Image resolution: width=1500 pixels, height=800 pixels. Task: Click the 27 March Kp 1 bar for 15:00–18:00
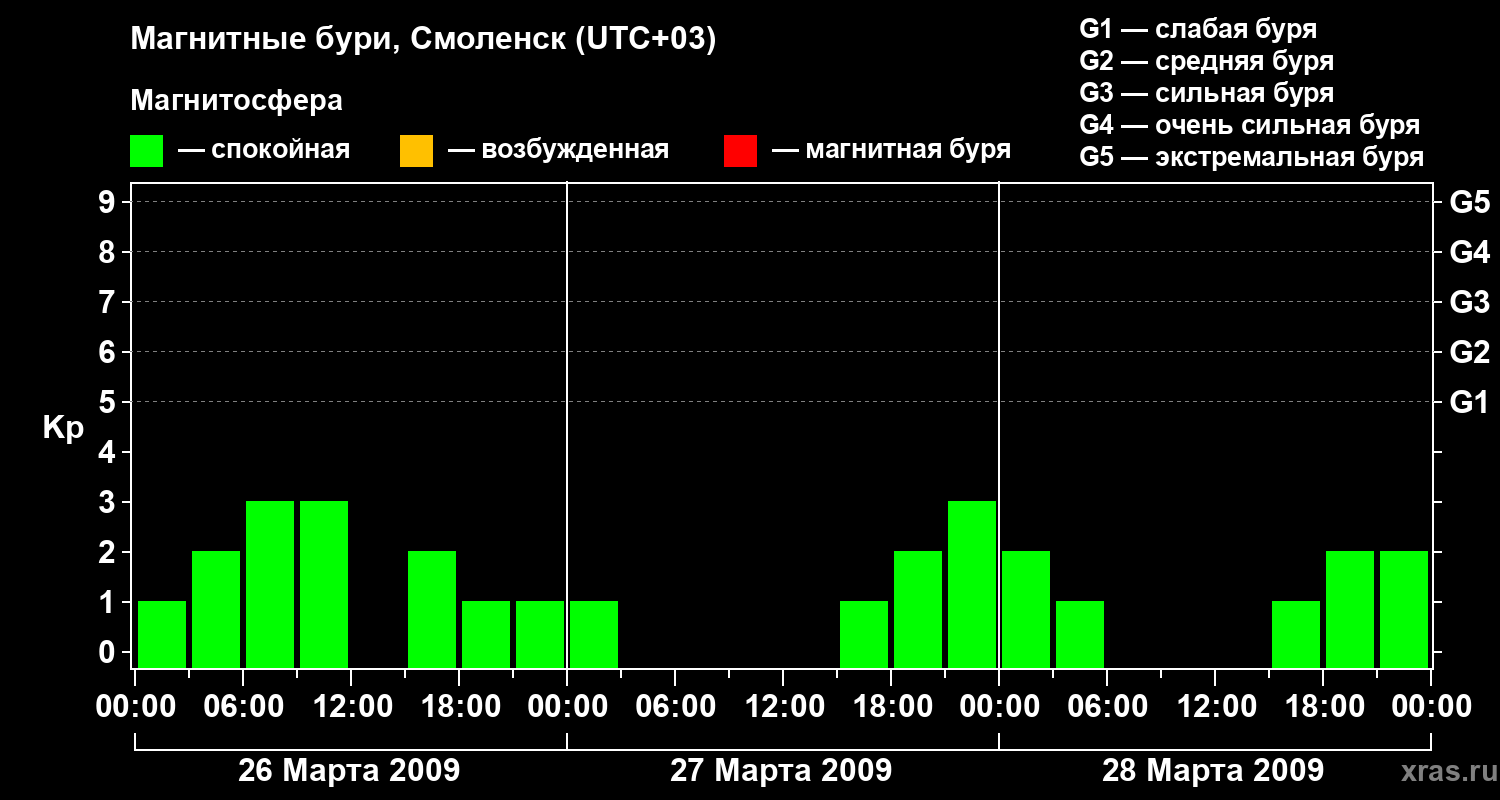[x=864, y=634]
